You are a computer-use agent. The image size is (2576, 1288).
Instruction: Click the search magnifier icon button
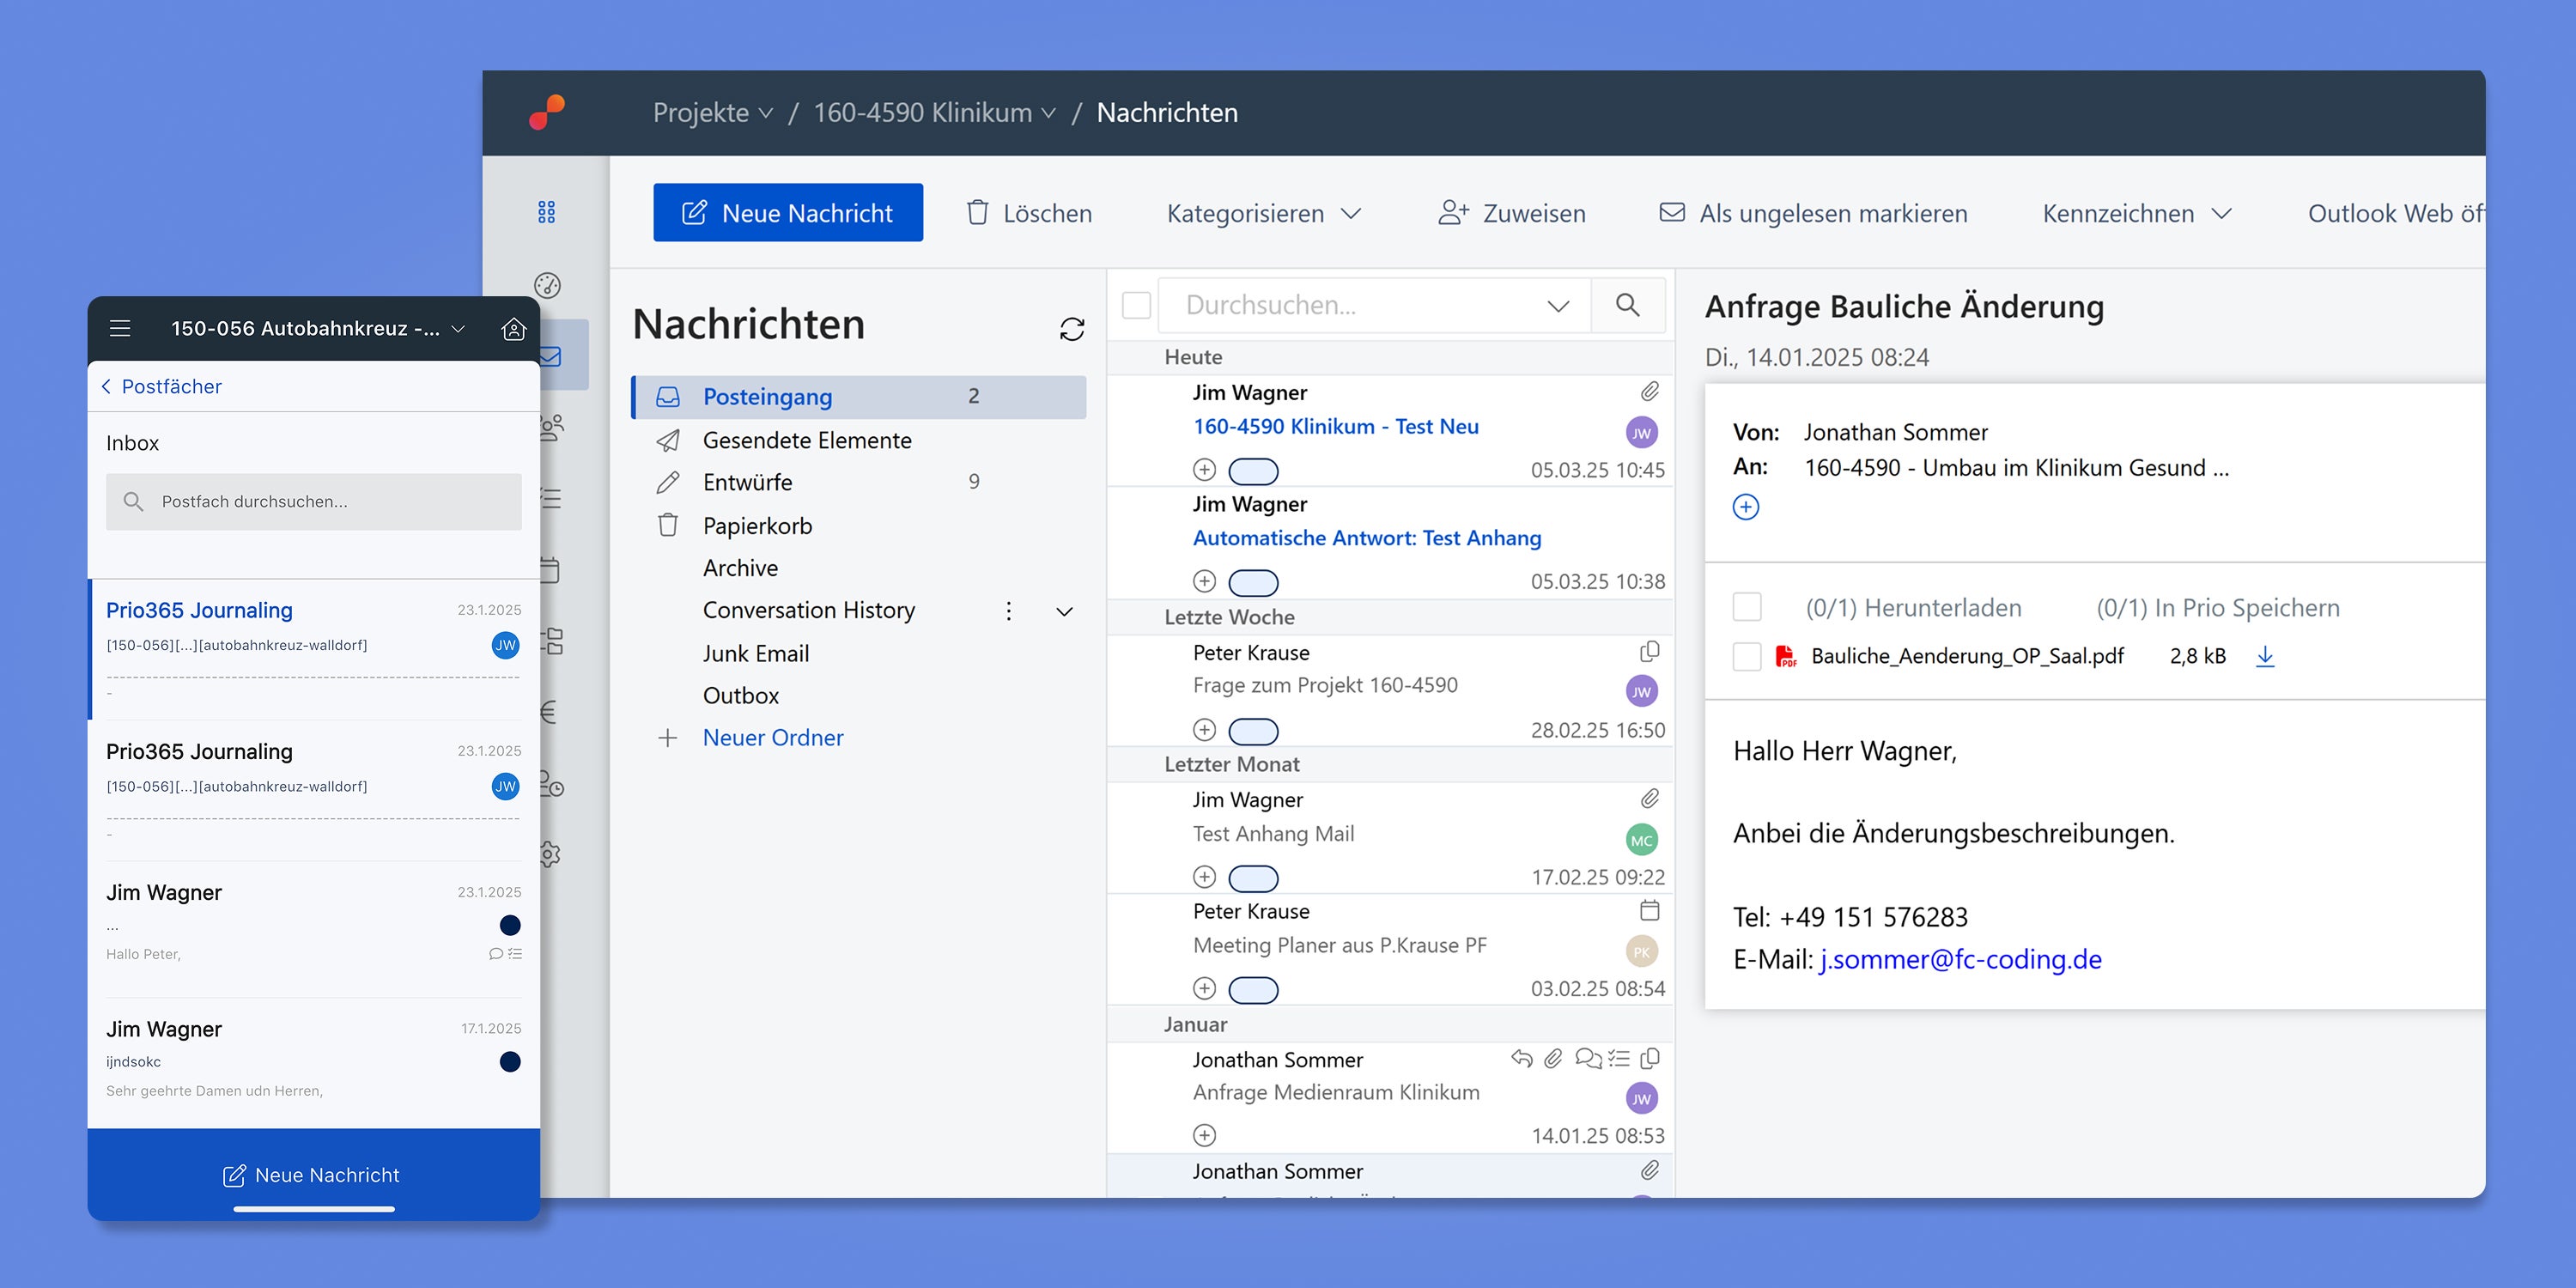[x=1627, y=305]
